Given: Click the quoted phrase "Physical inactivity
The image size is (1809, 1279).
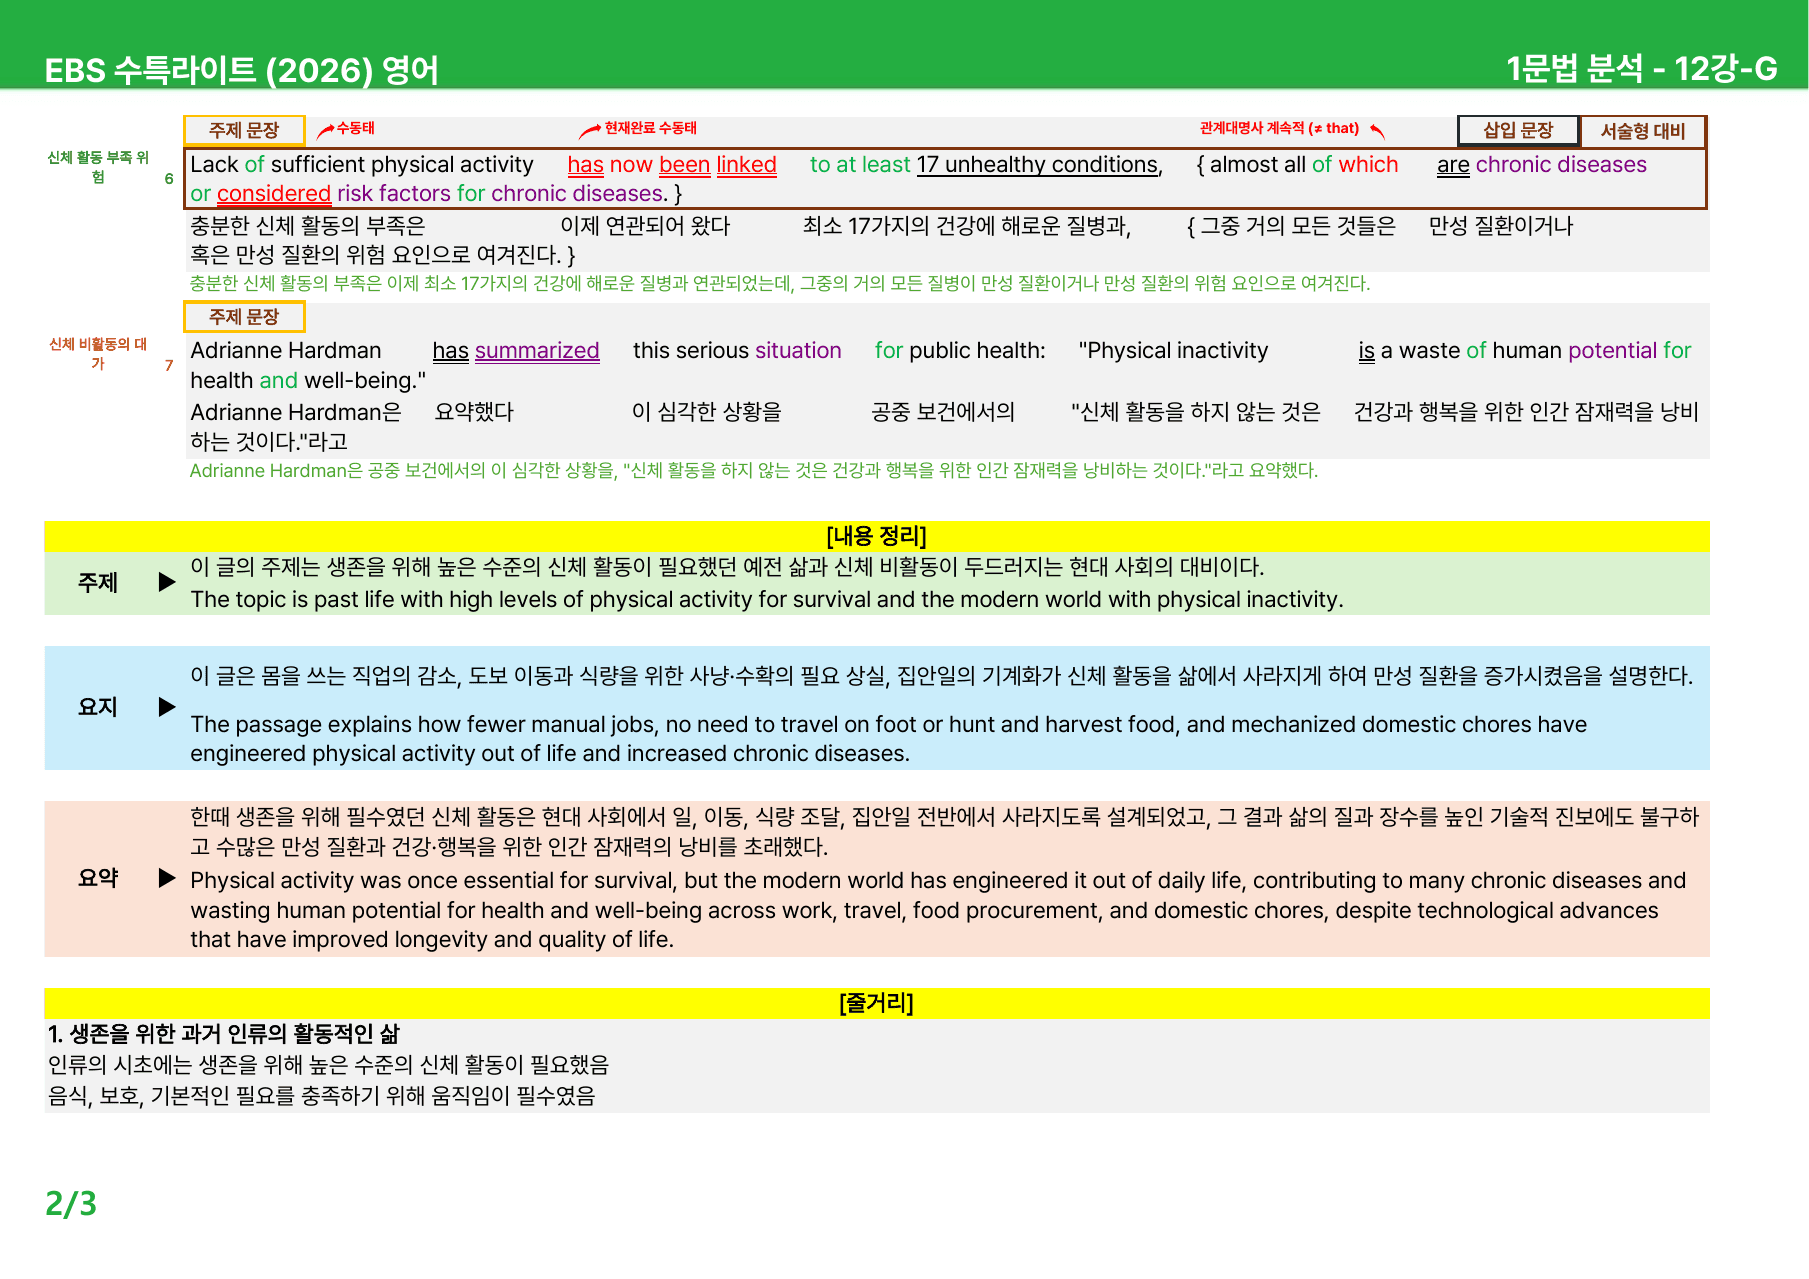Looking at the screenshot, I should pyautogui.click(x=1173, y=351).
